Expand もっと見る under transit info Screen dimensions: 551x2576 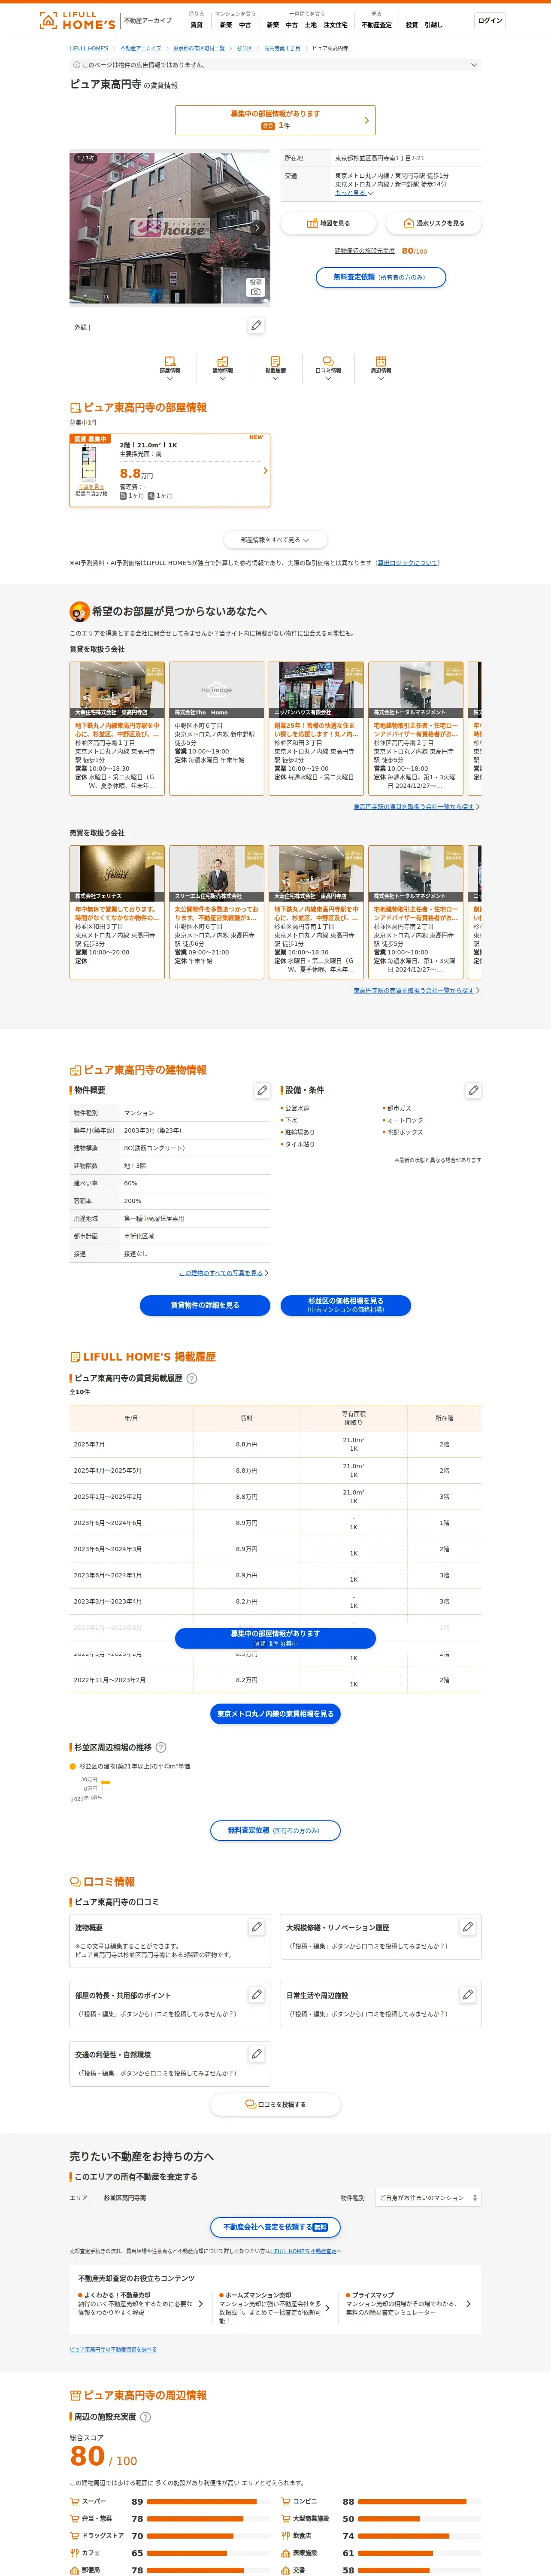pyautogui.click(x=354, y=193)
